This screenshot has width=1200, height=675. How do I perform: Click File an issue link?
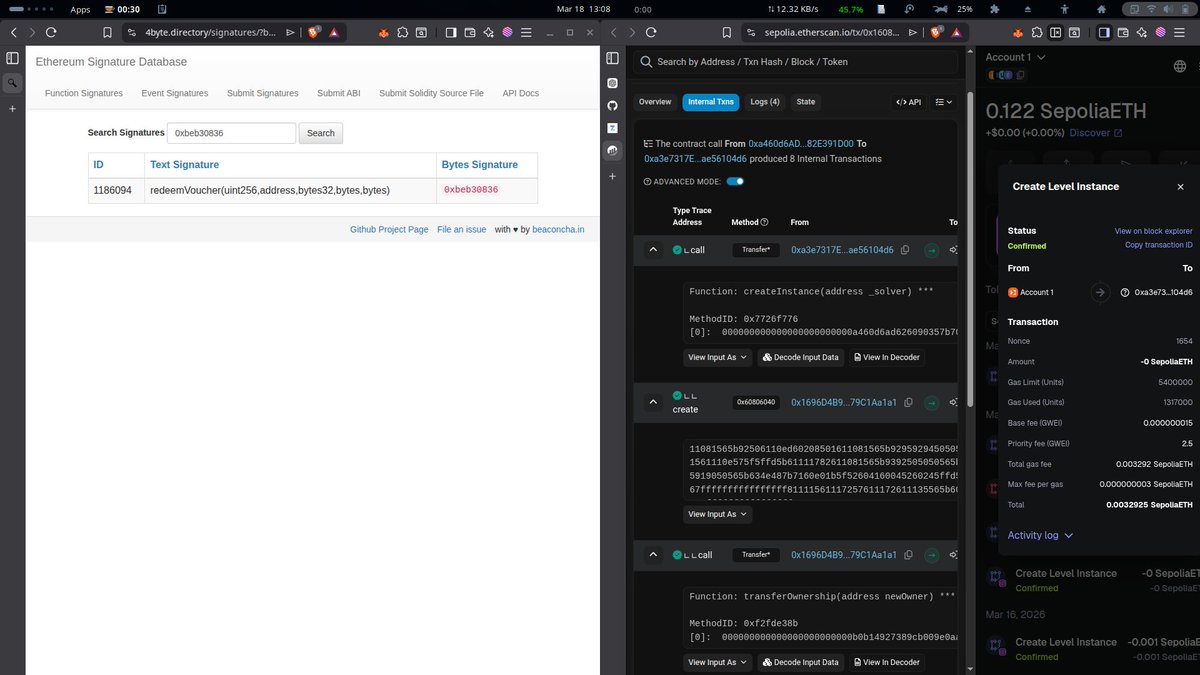[462, 229]
